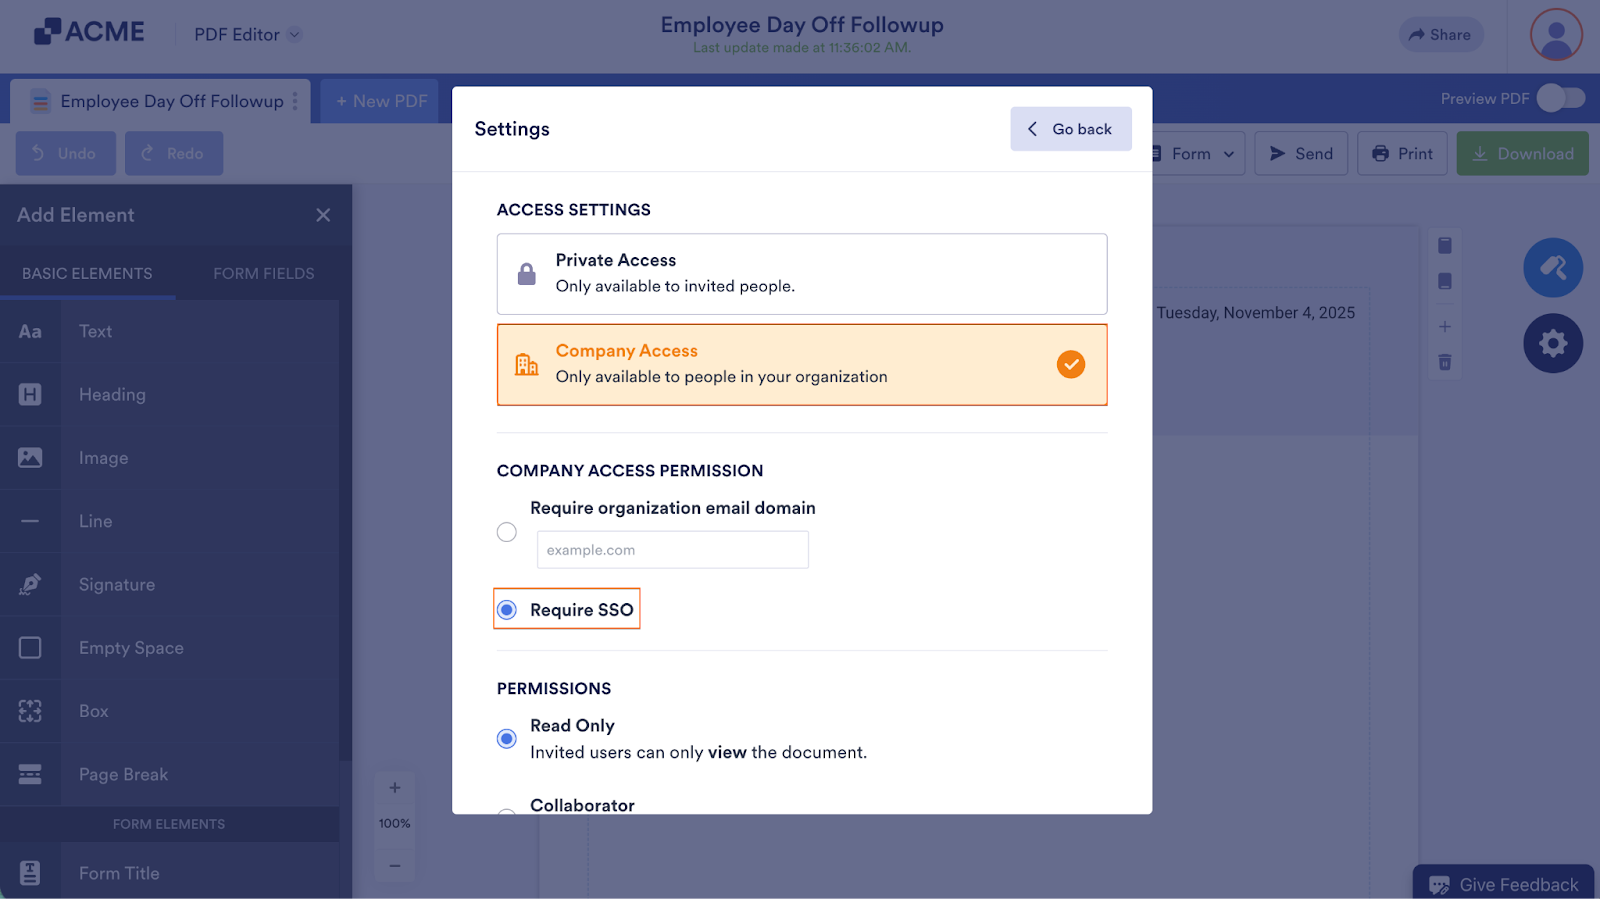The height and width of the screenshot is (899, 1600).
Task: Click the blue design tools icon
Action: (x=1552, y=268)
